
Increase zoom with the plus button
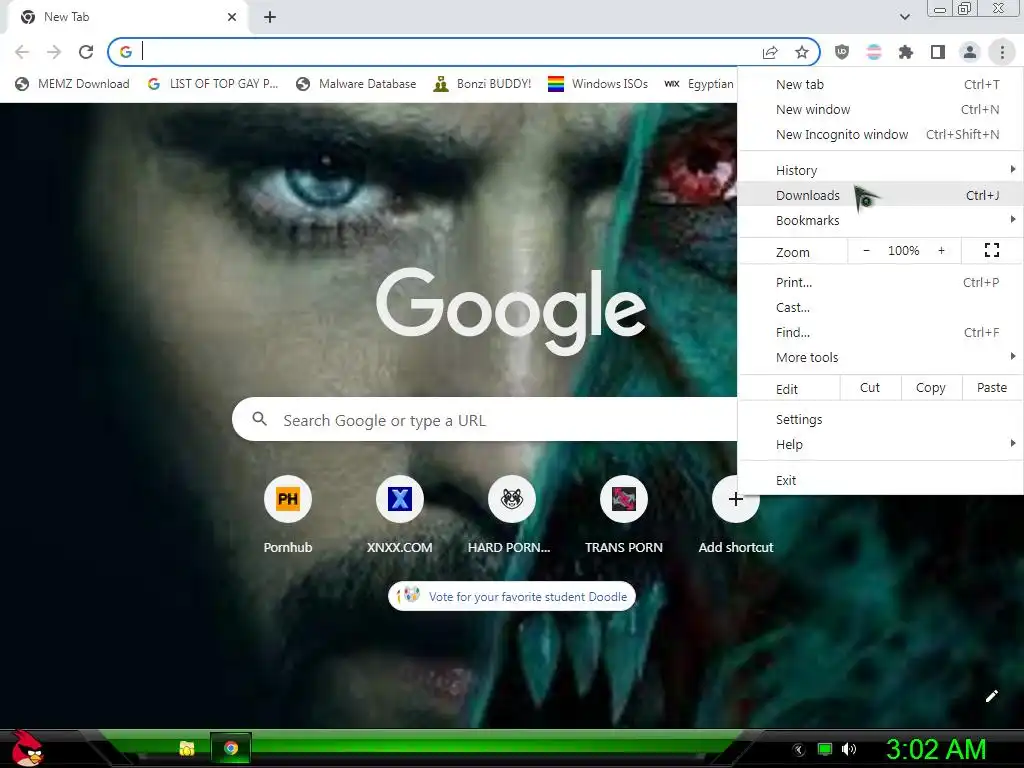coord(941,251)
